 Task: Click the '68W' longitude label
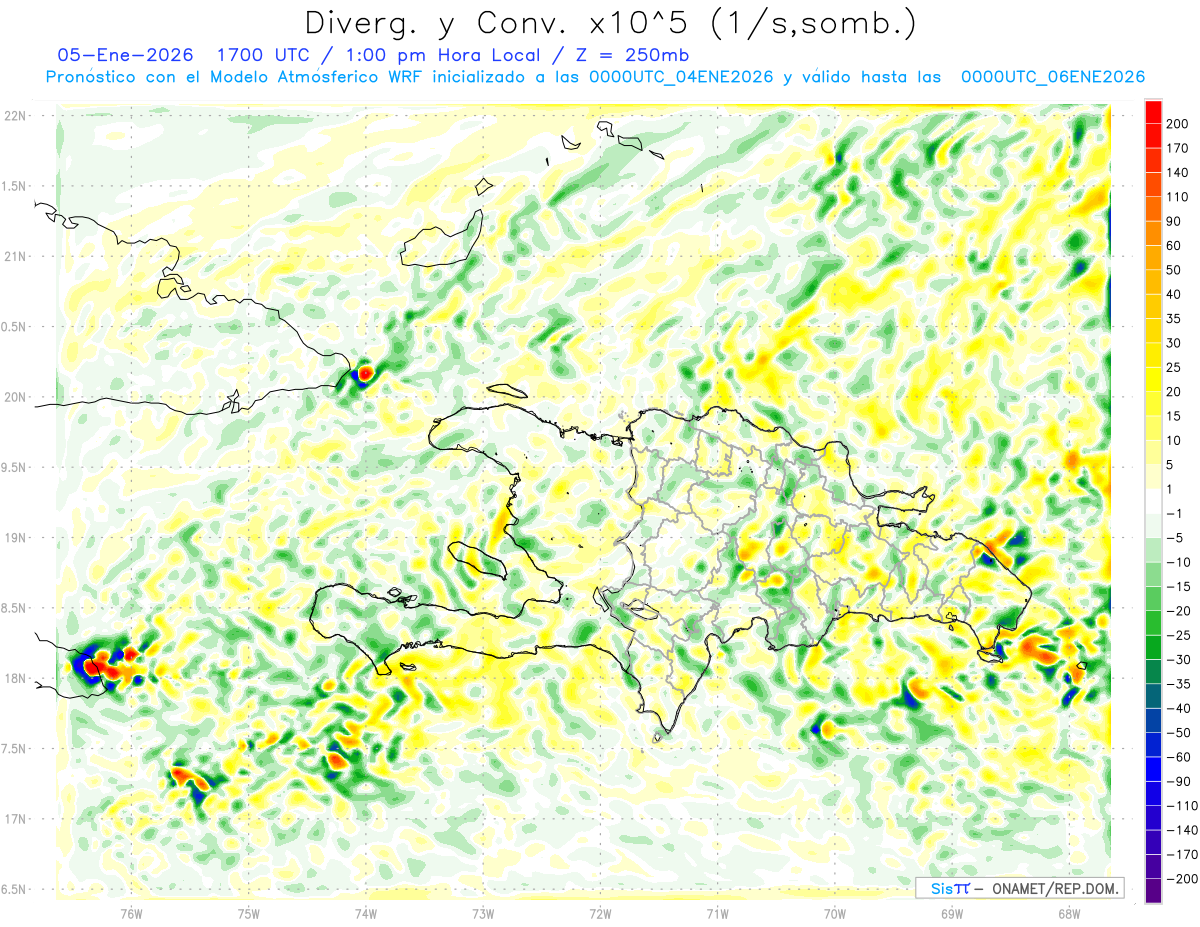1068,912
